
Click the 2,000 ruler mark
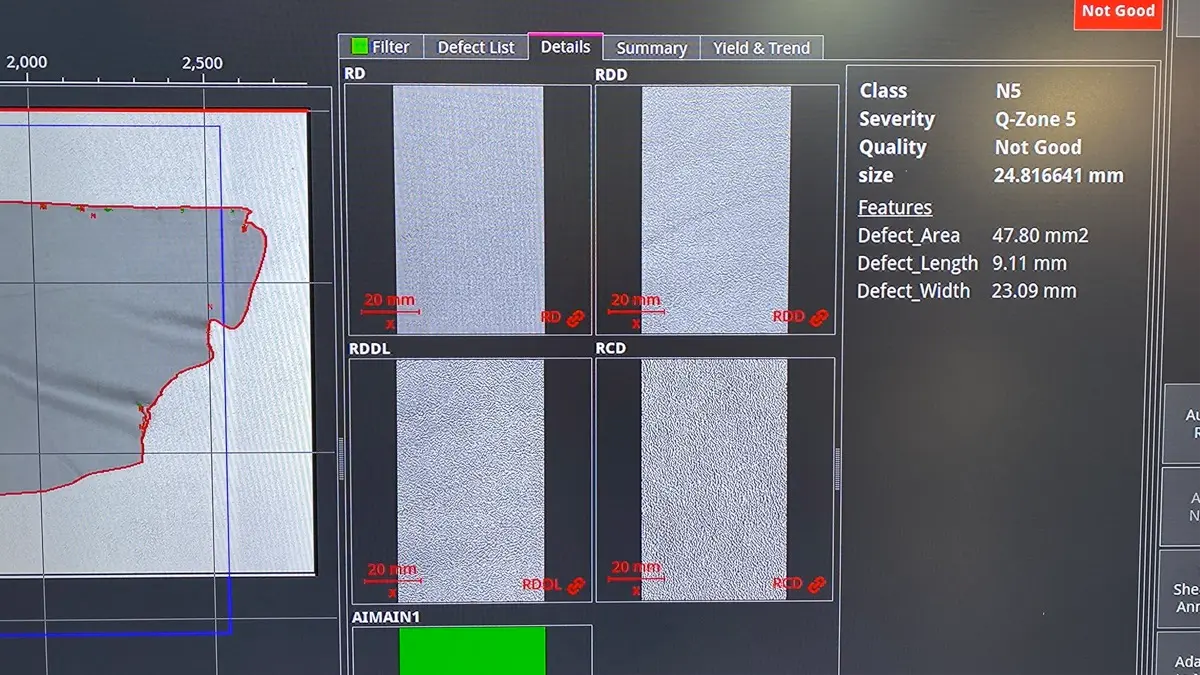point(27,62)
